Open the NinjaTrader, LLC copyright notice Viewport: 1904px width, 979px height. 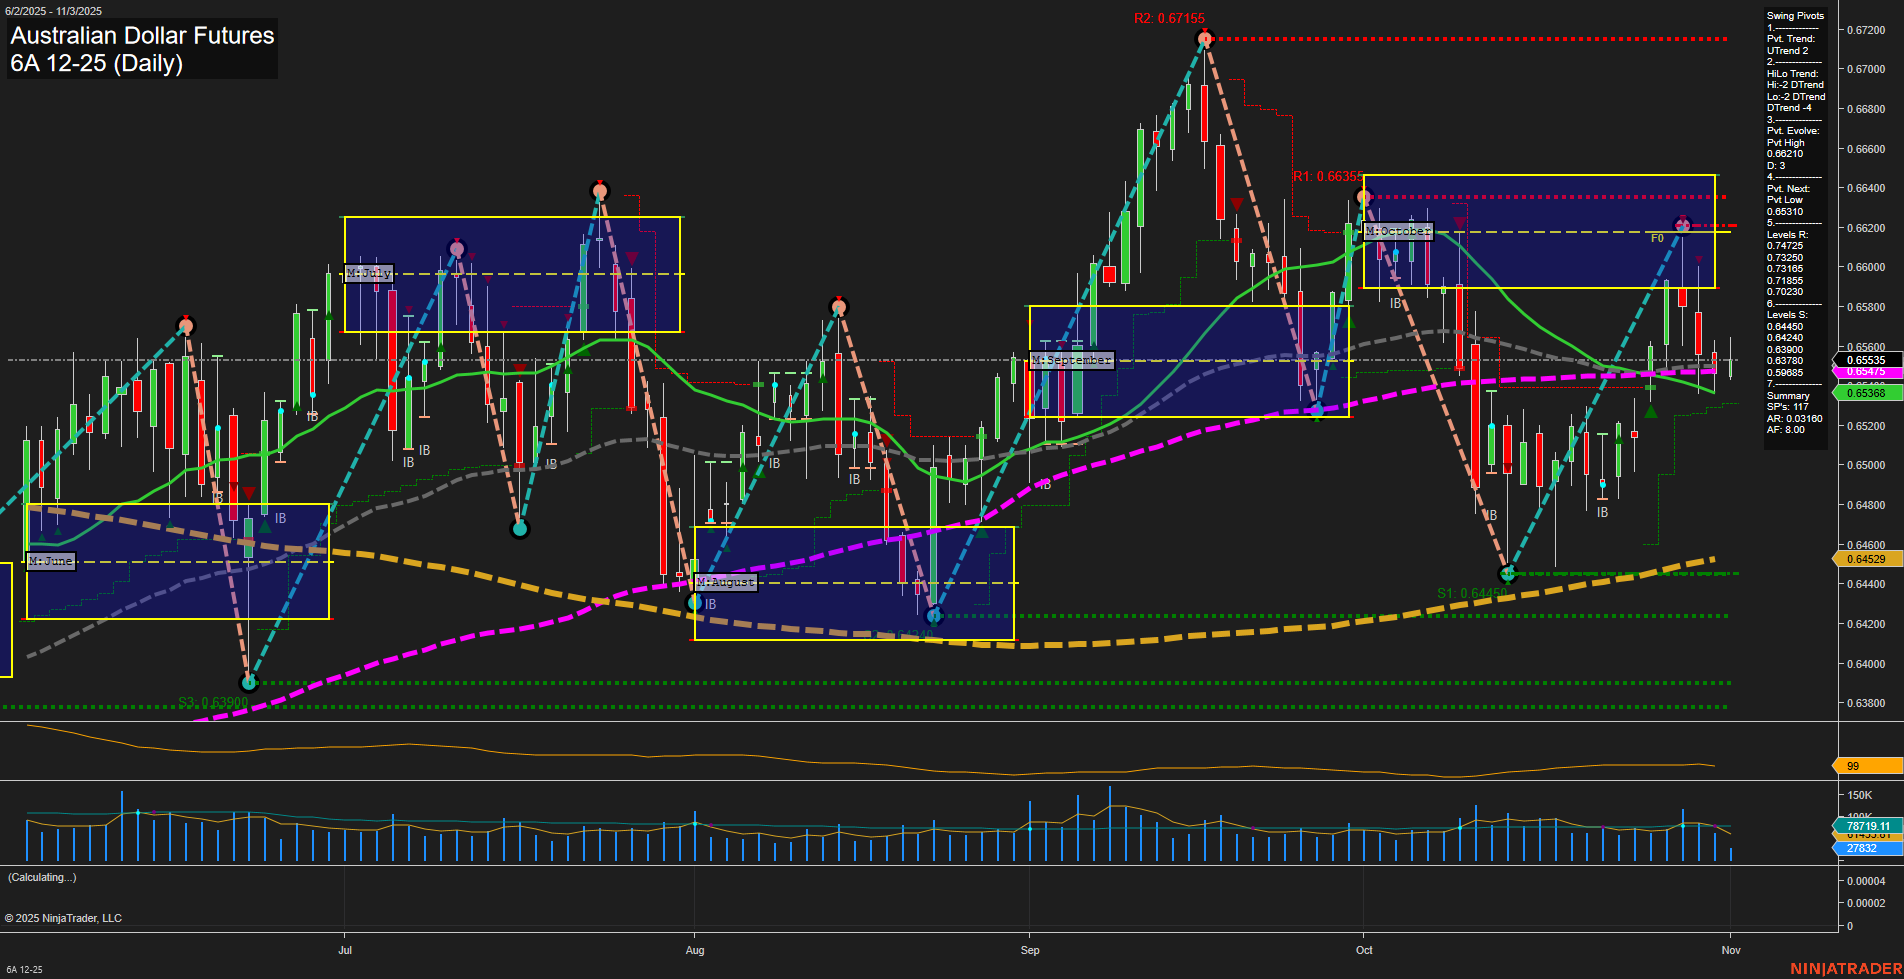(63, 918)
